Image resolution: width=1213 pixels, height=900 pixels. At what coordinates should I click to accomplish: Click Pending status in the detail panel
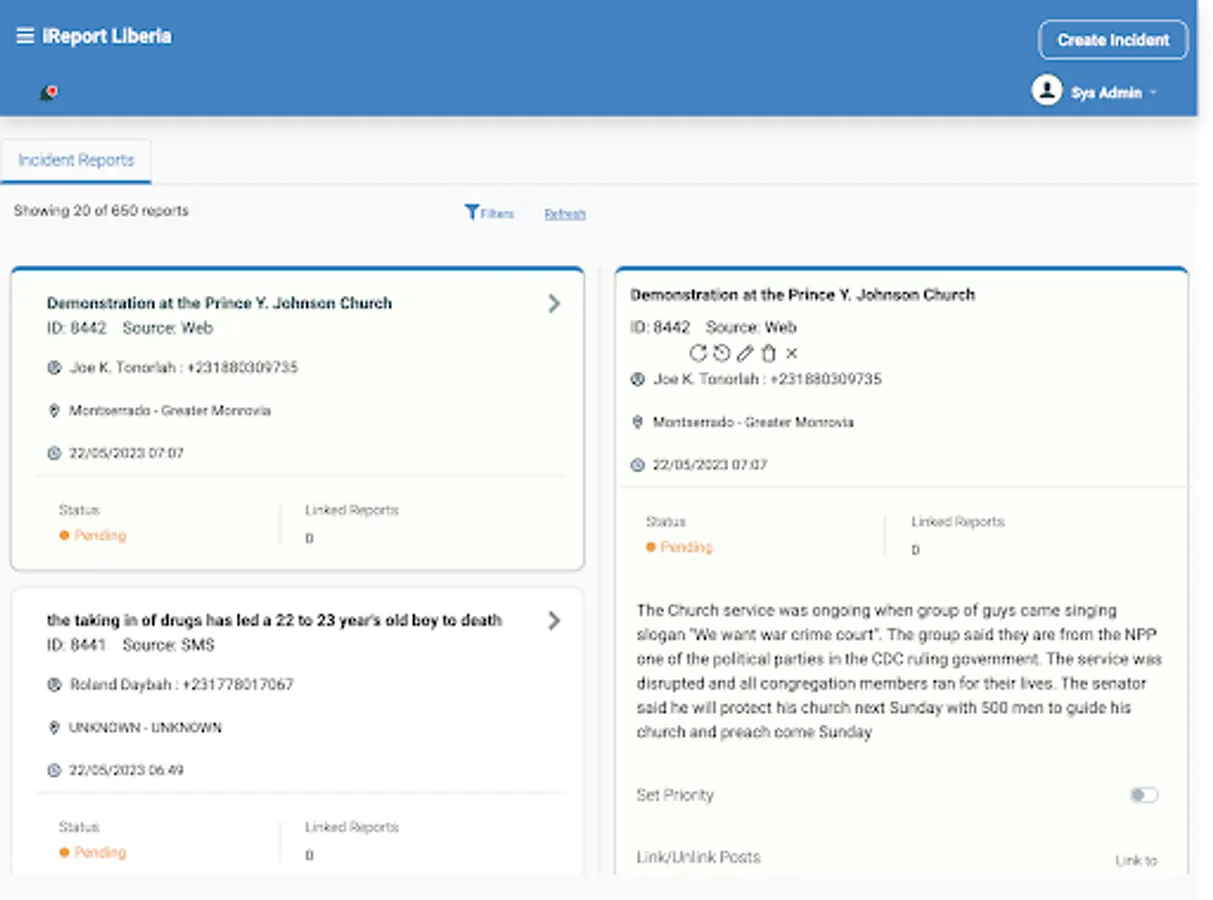[686, 547]
